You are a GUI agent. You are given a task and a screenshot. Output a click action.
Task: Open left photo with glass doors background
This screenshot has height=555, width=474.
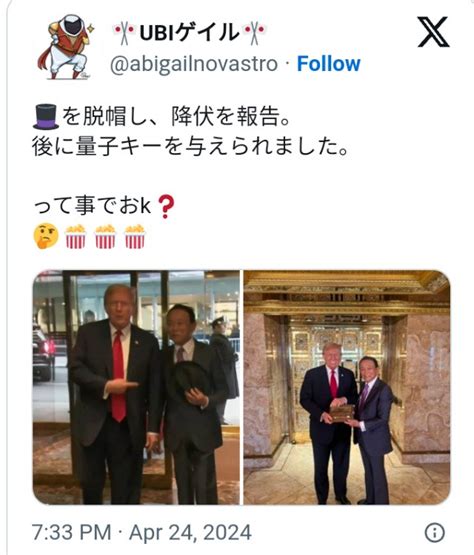136,387
